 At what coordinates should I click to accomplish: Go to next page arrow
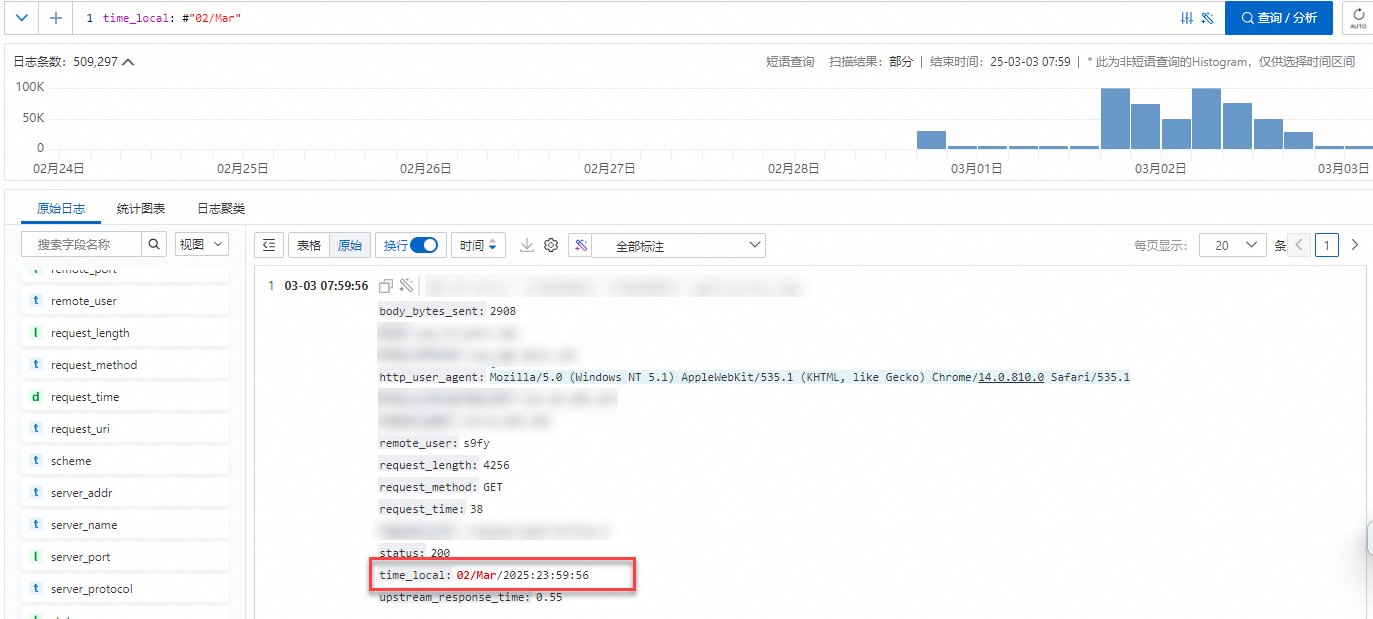tap(1355, 245)
